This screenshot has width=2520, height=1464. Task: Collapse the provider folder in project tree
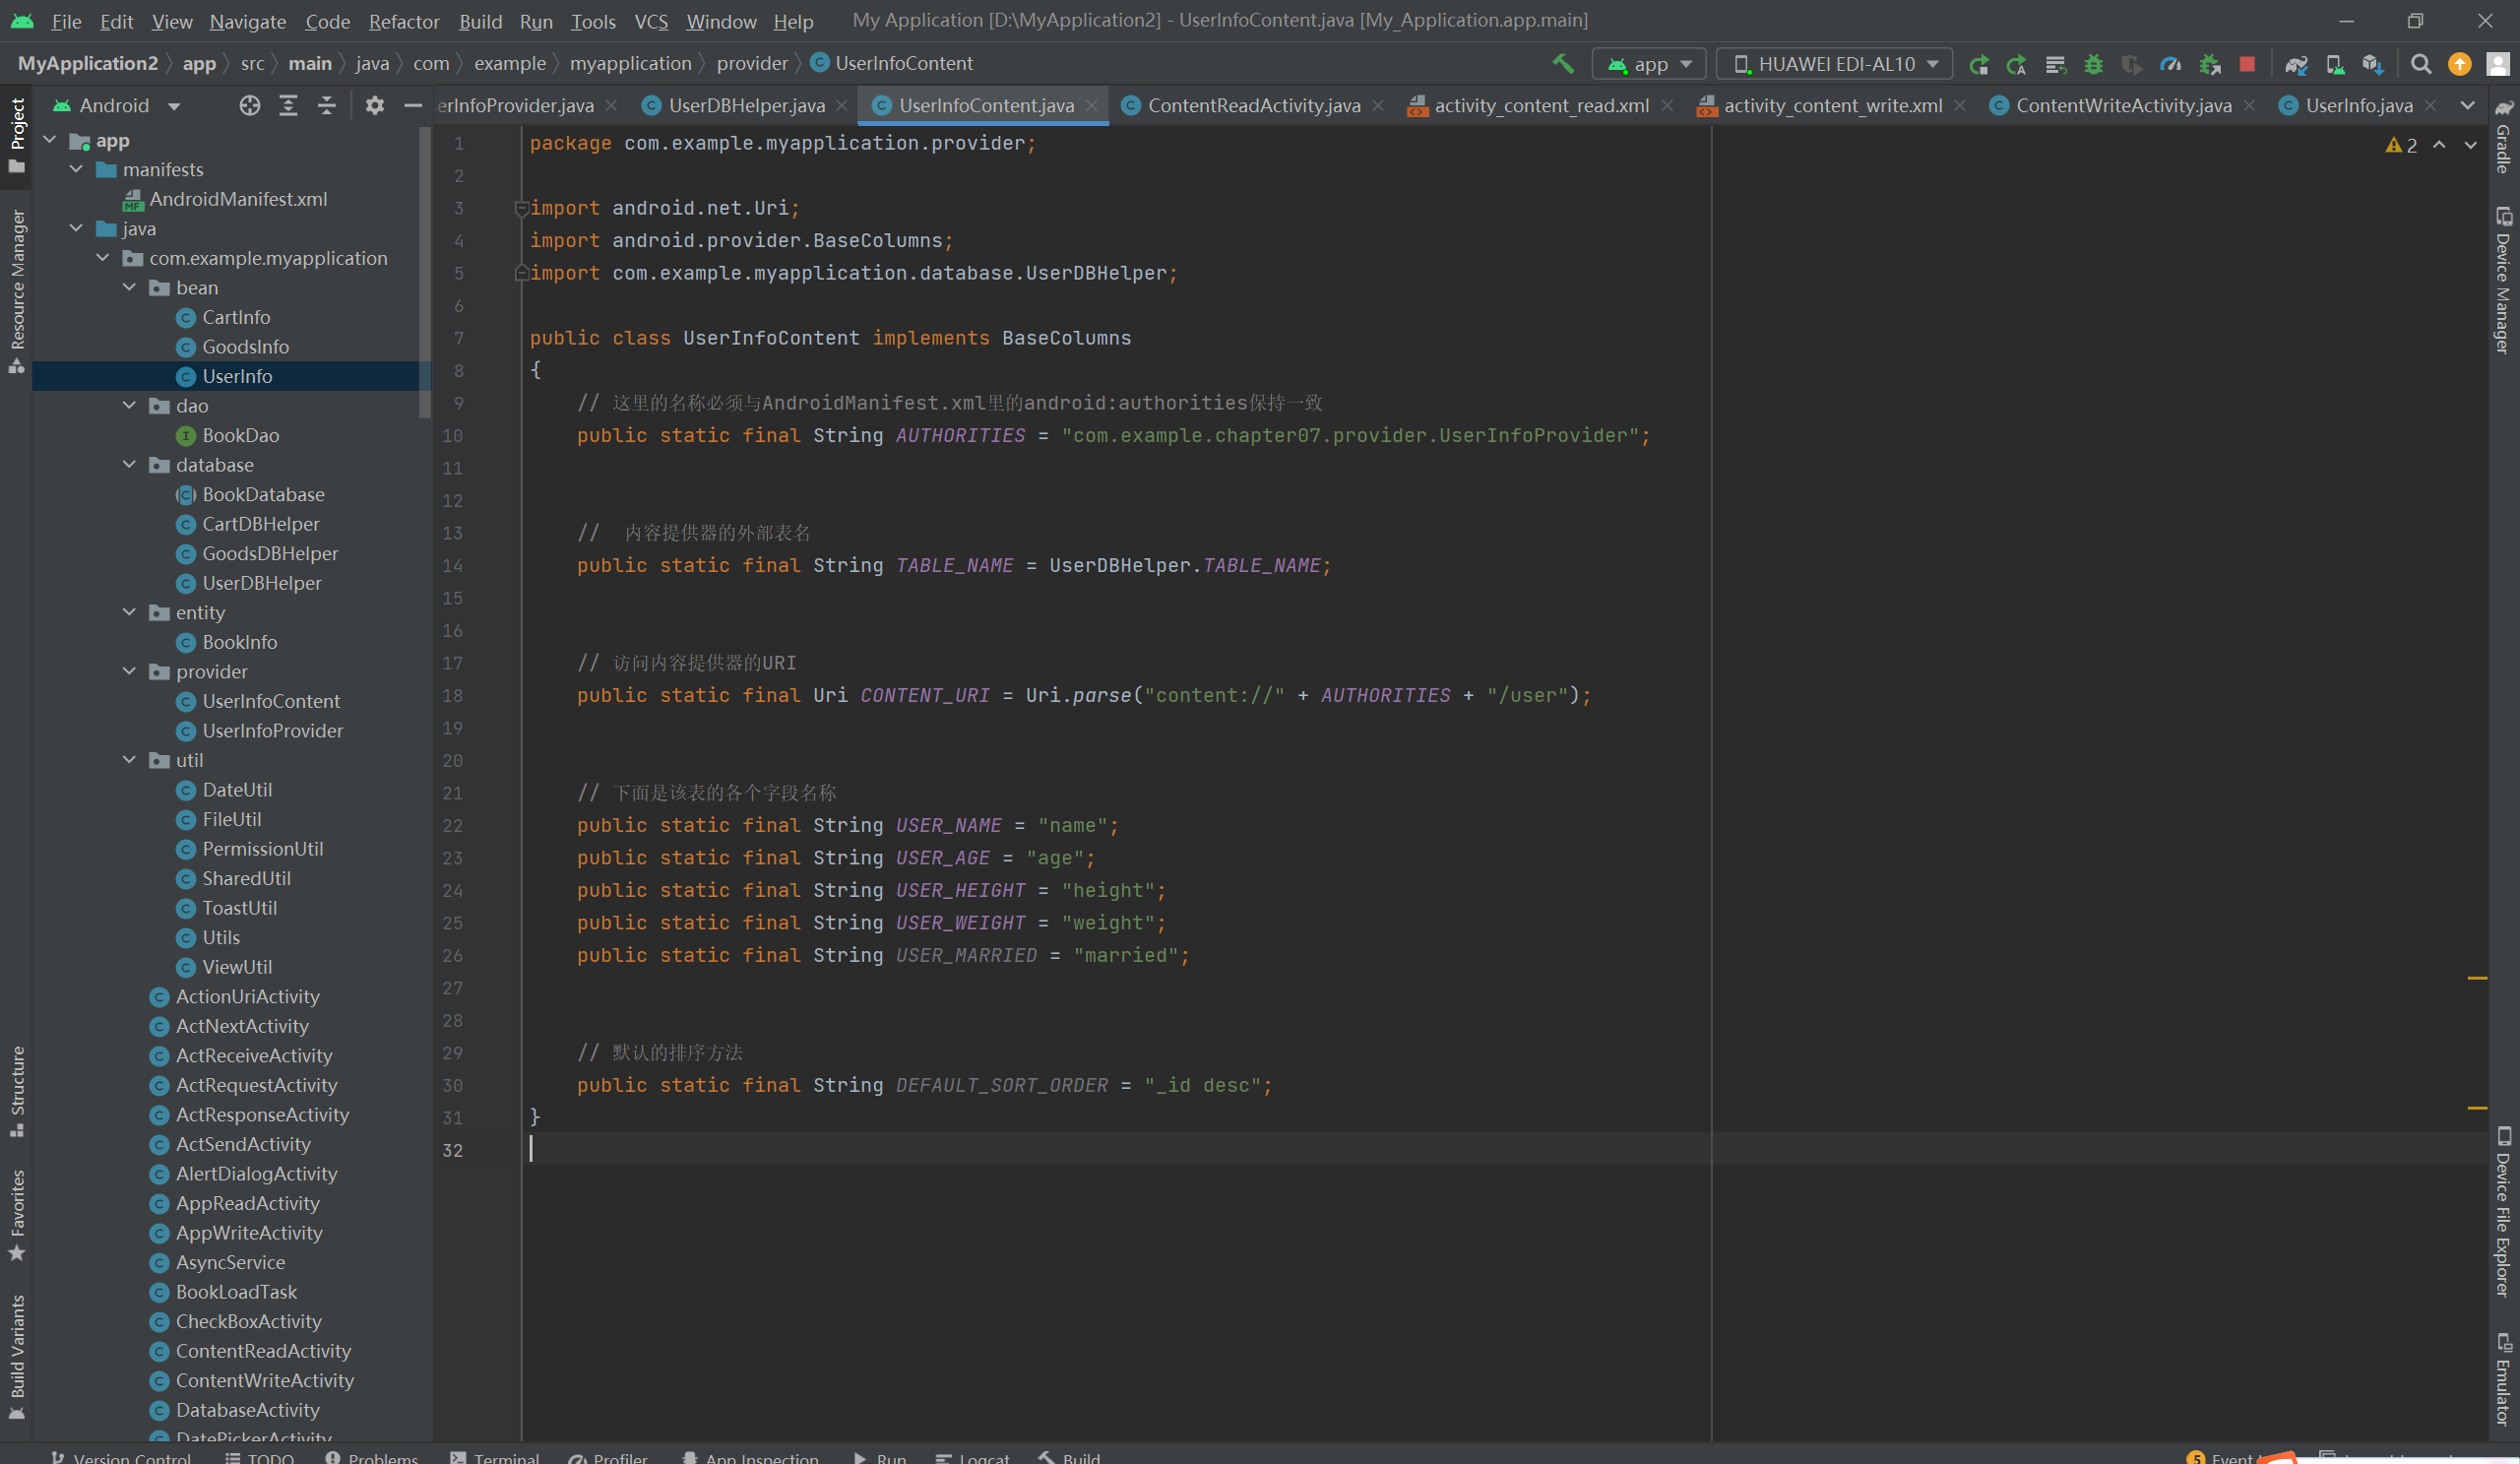(129, 671)
